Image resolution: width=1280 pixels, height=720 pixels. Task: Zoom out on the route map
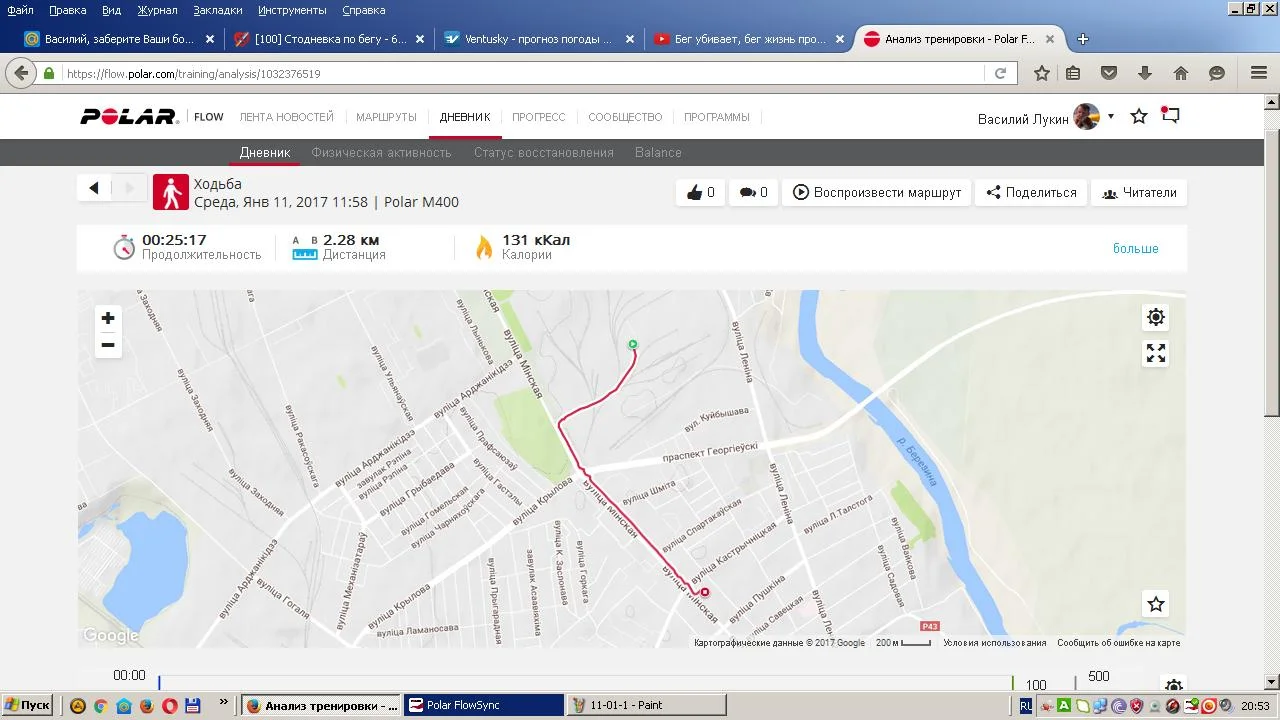coord(108,345)
